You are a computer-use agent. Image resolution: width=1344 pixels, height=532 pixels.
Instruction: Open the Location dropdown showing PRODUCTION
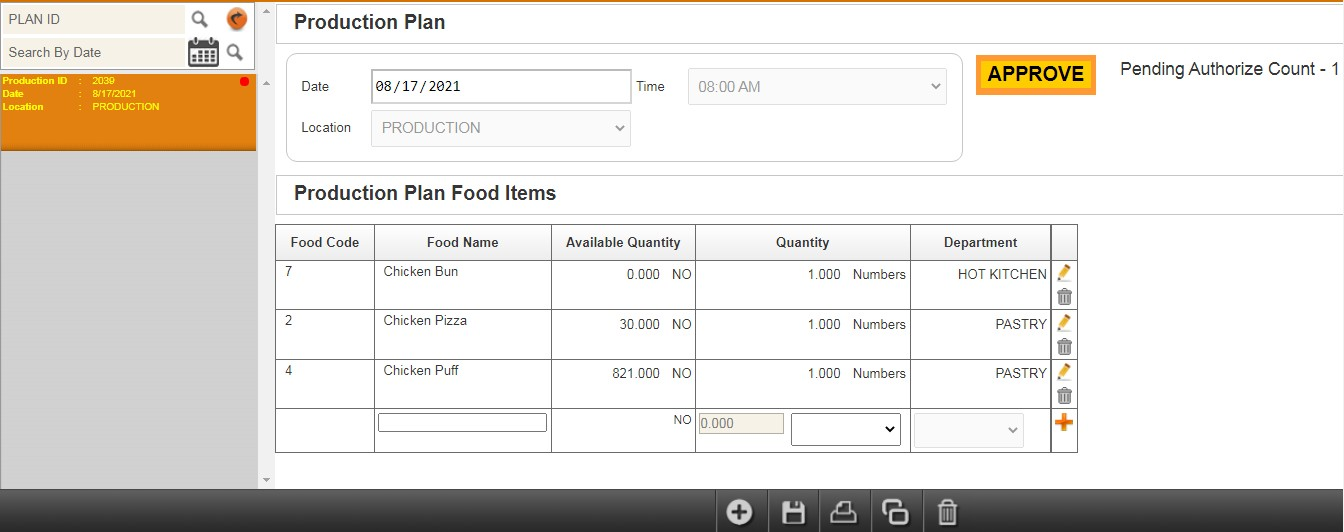coord(501,128)
